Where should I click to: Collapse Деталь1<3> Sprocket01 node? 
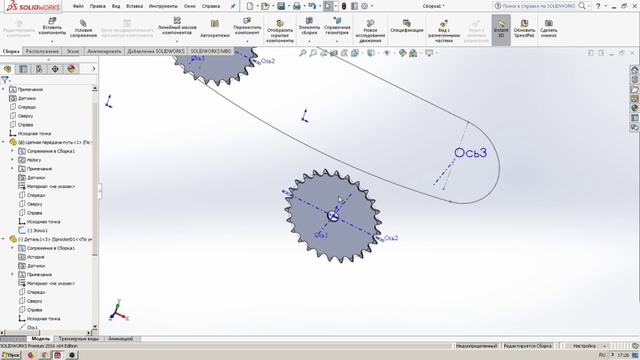[x=3, y=239]
